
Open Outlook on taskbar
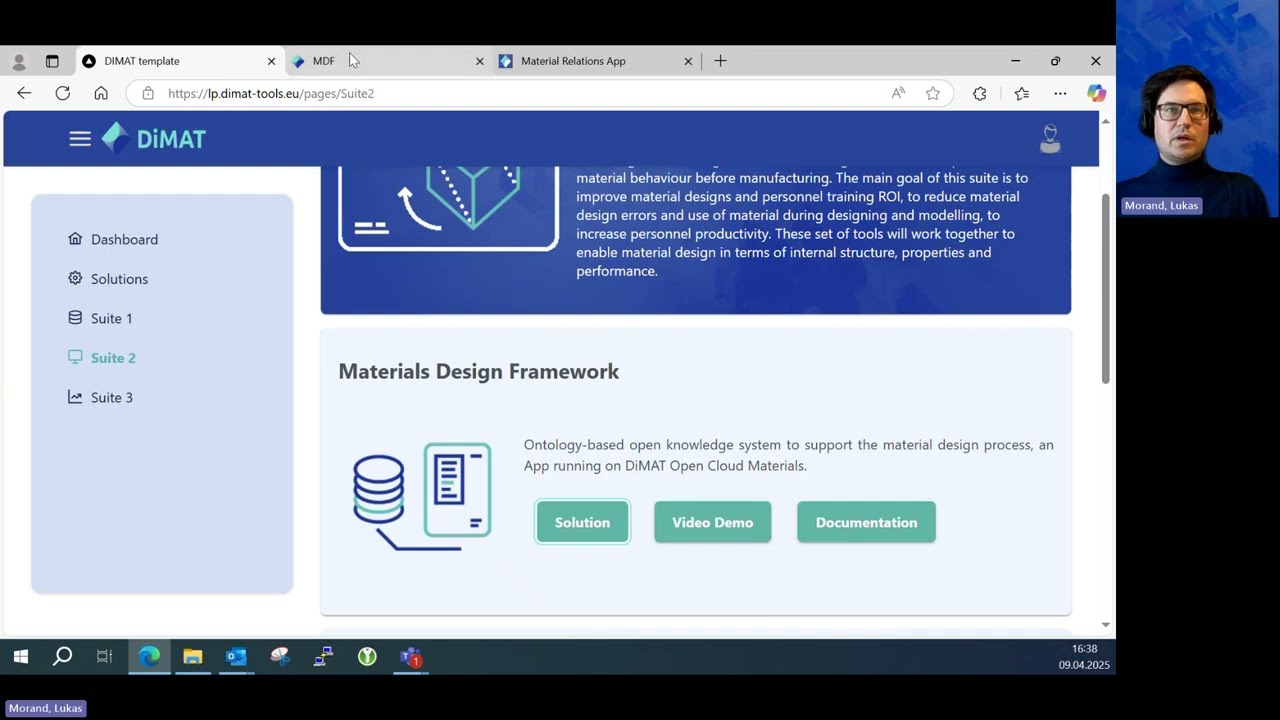click(x=236, y=657)
